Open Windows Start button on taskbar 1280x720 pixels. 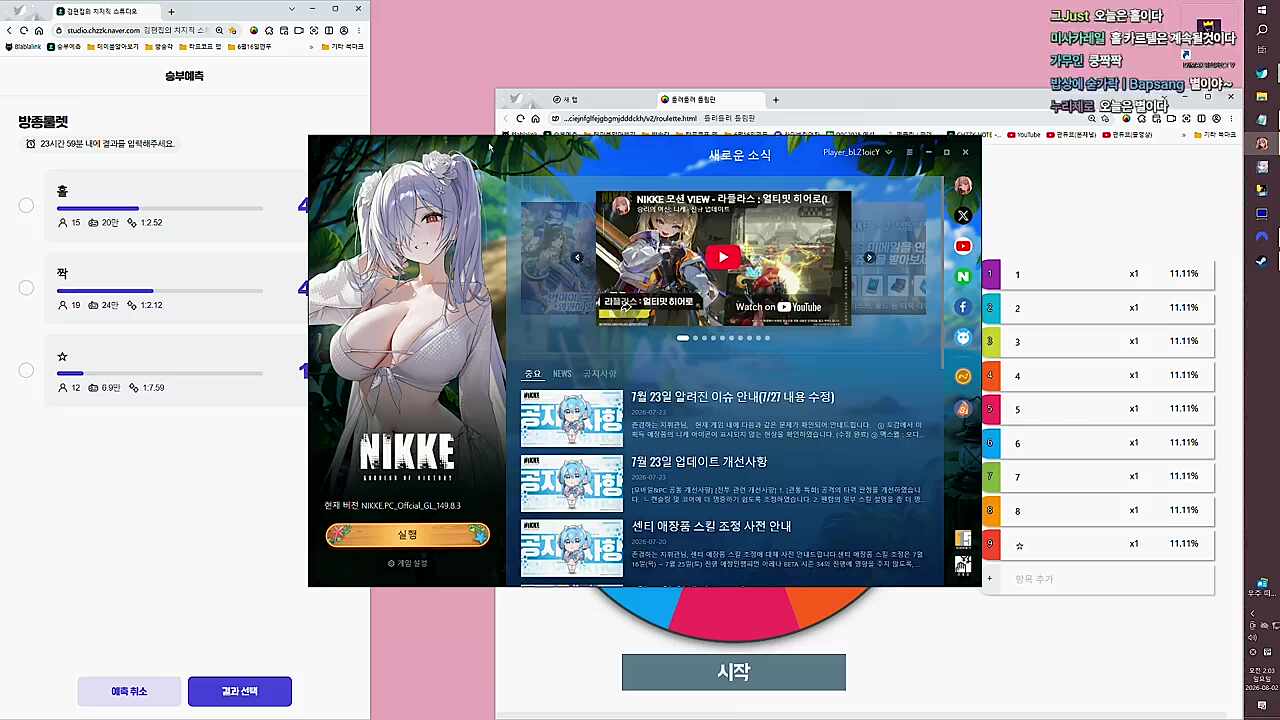click(x=1262, y=10)
